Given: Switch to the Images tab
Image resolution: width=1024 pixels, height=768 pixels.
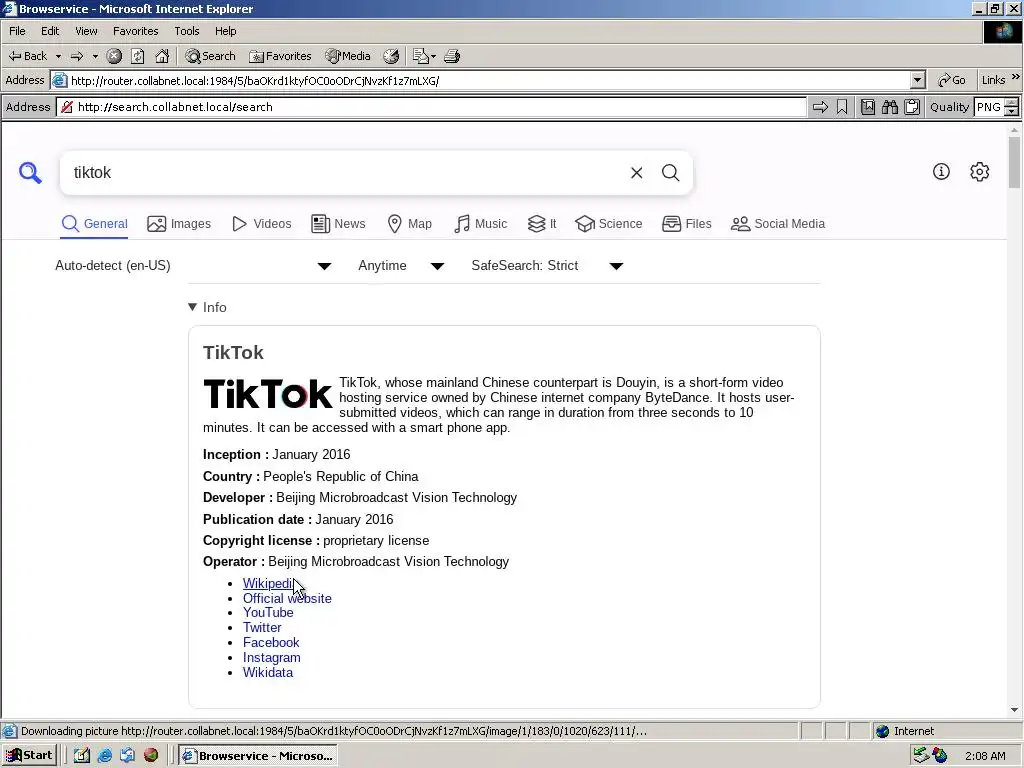Looking at the screenshot, I should point(179,224).
